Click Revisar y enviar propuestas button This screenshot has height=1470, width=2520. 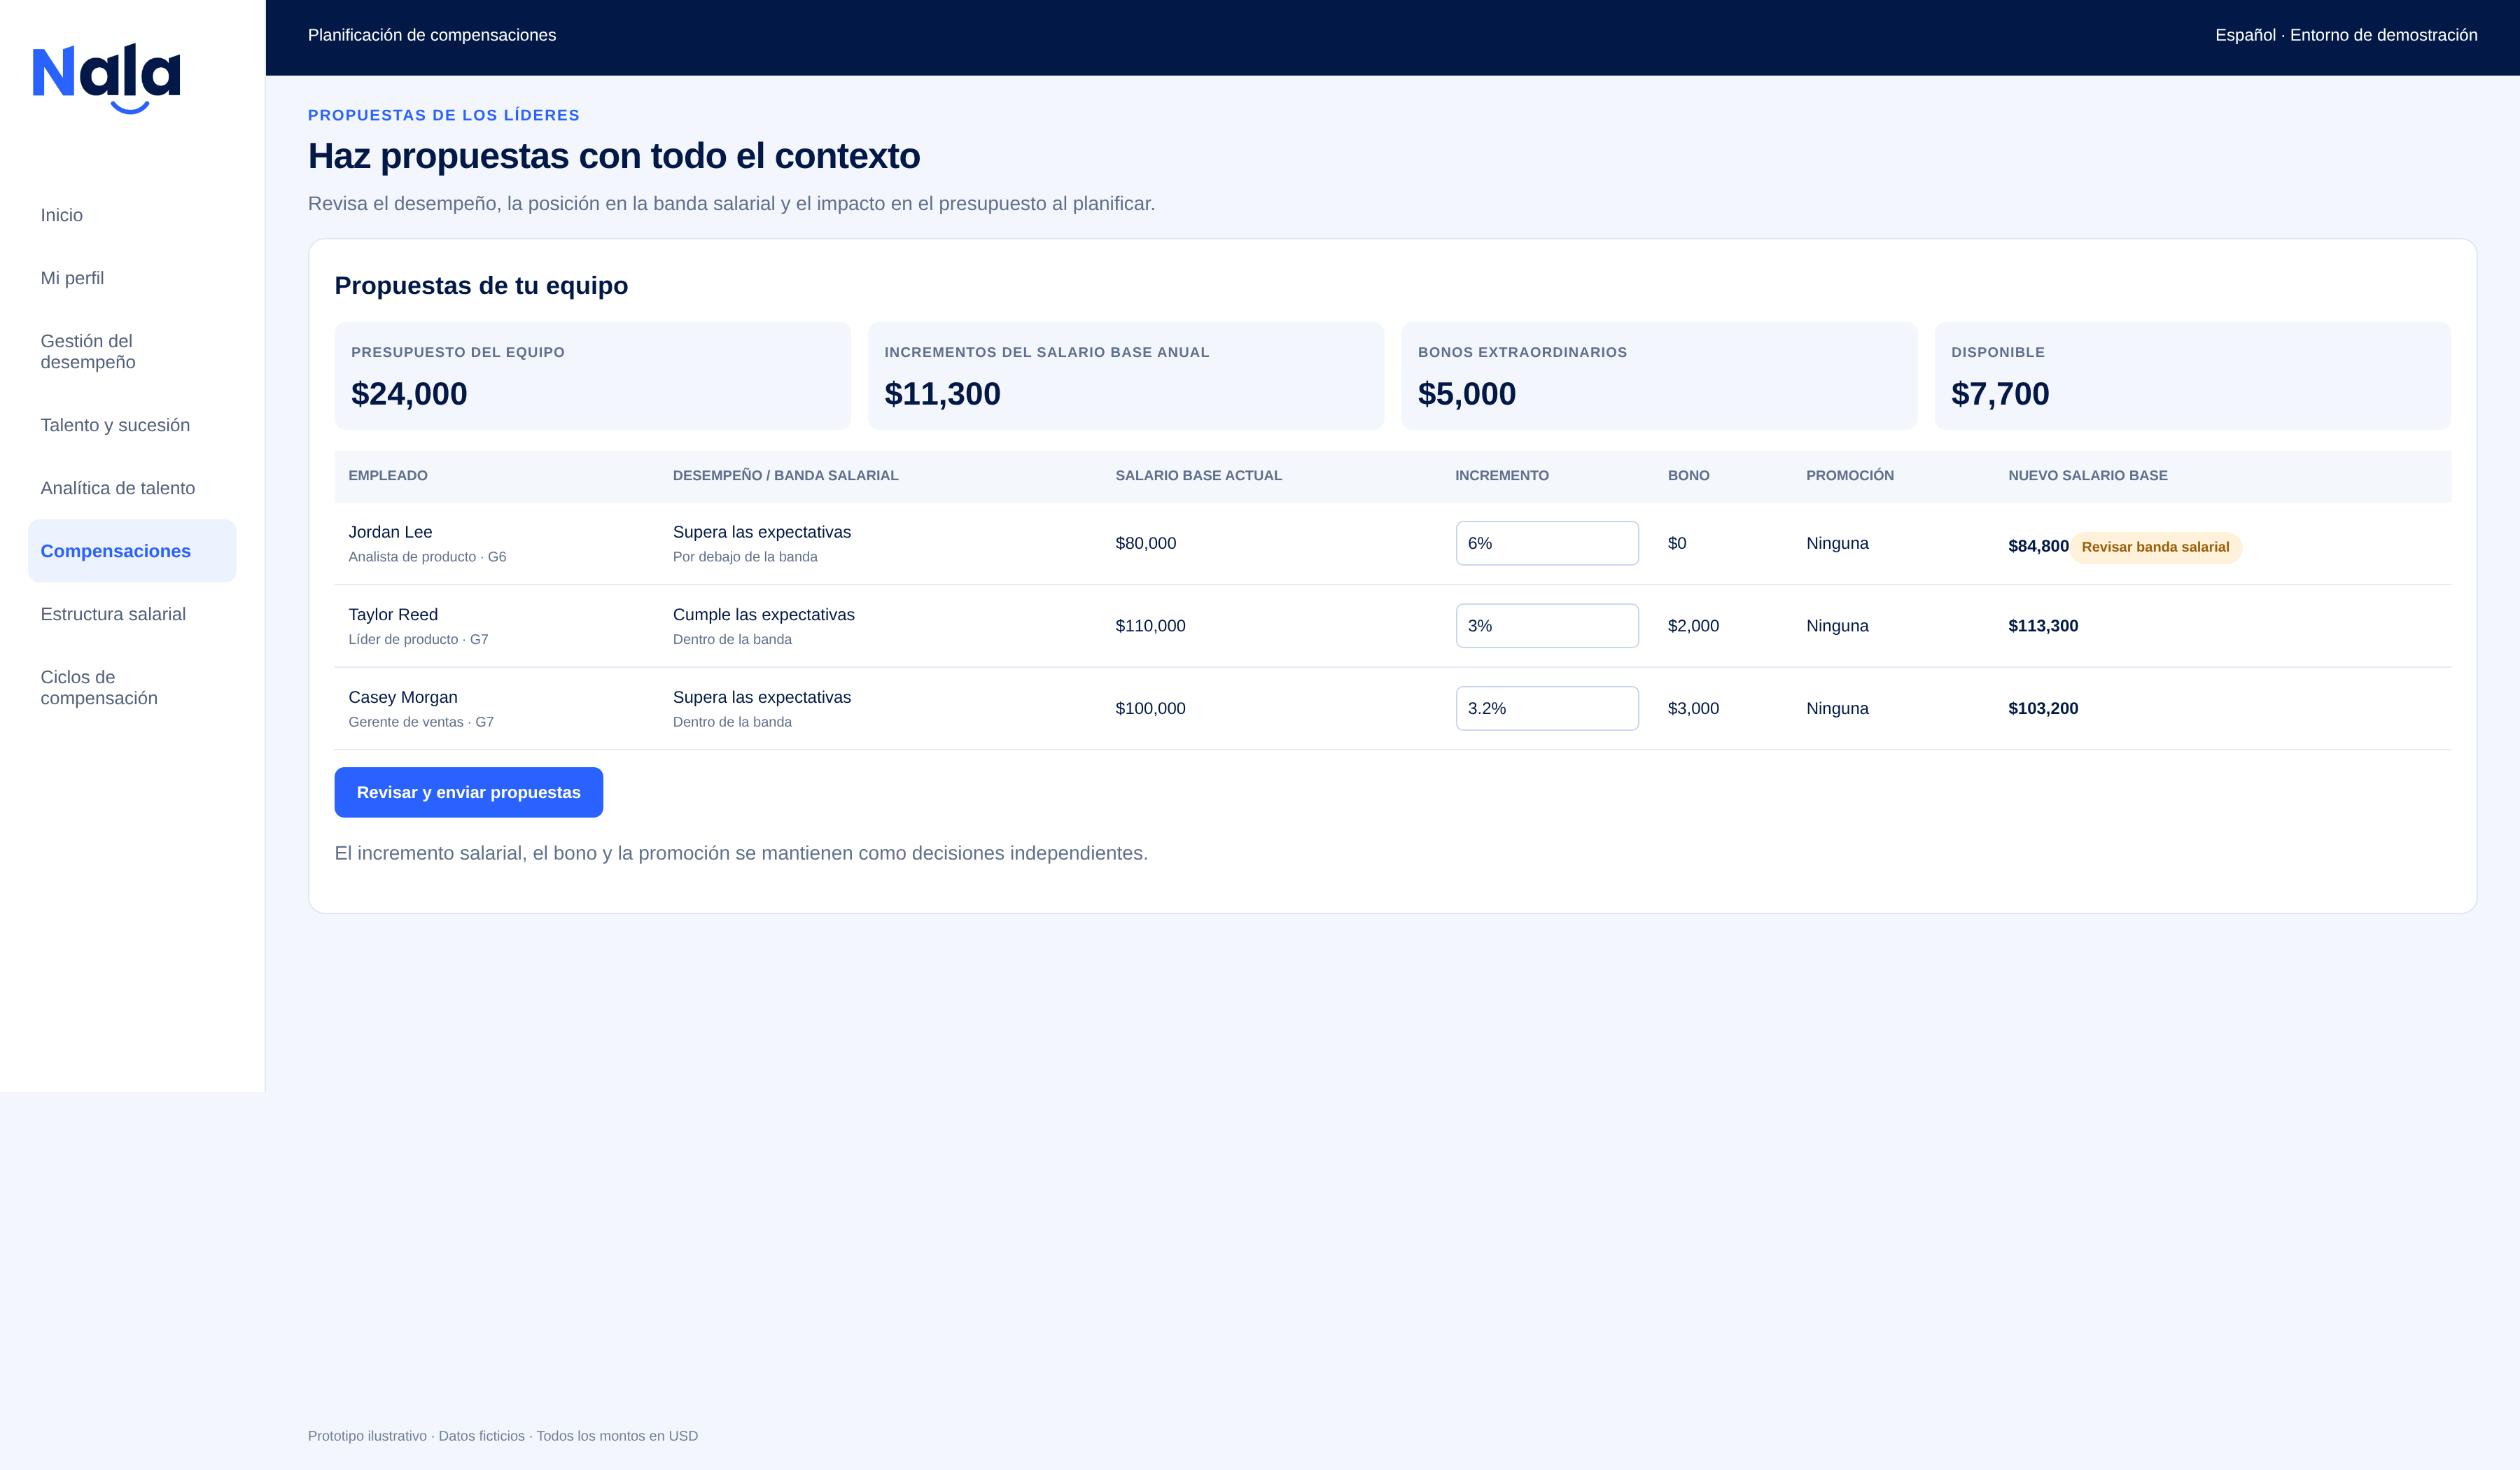point(468,792)
